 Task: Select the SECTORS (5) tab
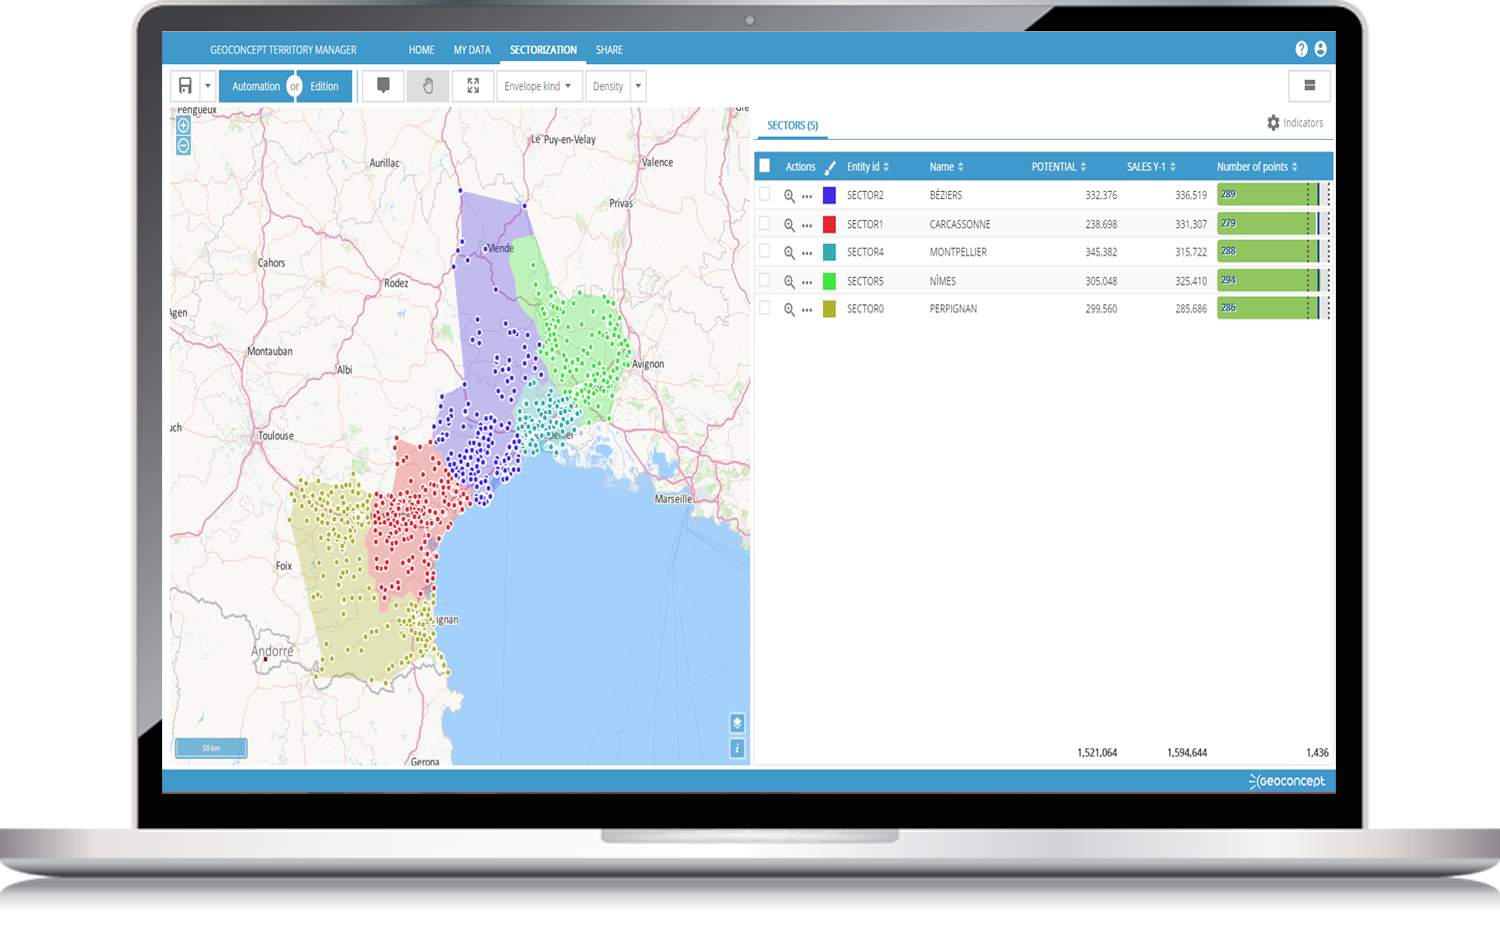tap(792, 125)
